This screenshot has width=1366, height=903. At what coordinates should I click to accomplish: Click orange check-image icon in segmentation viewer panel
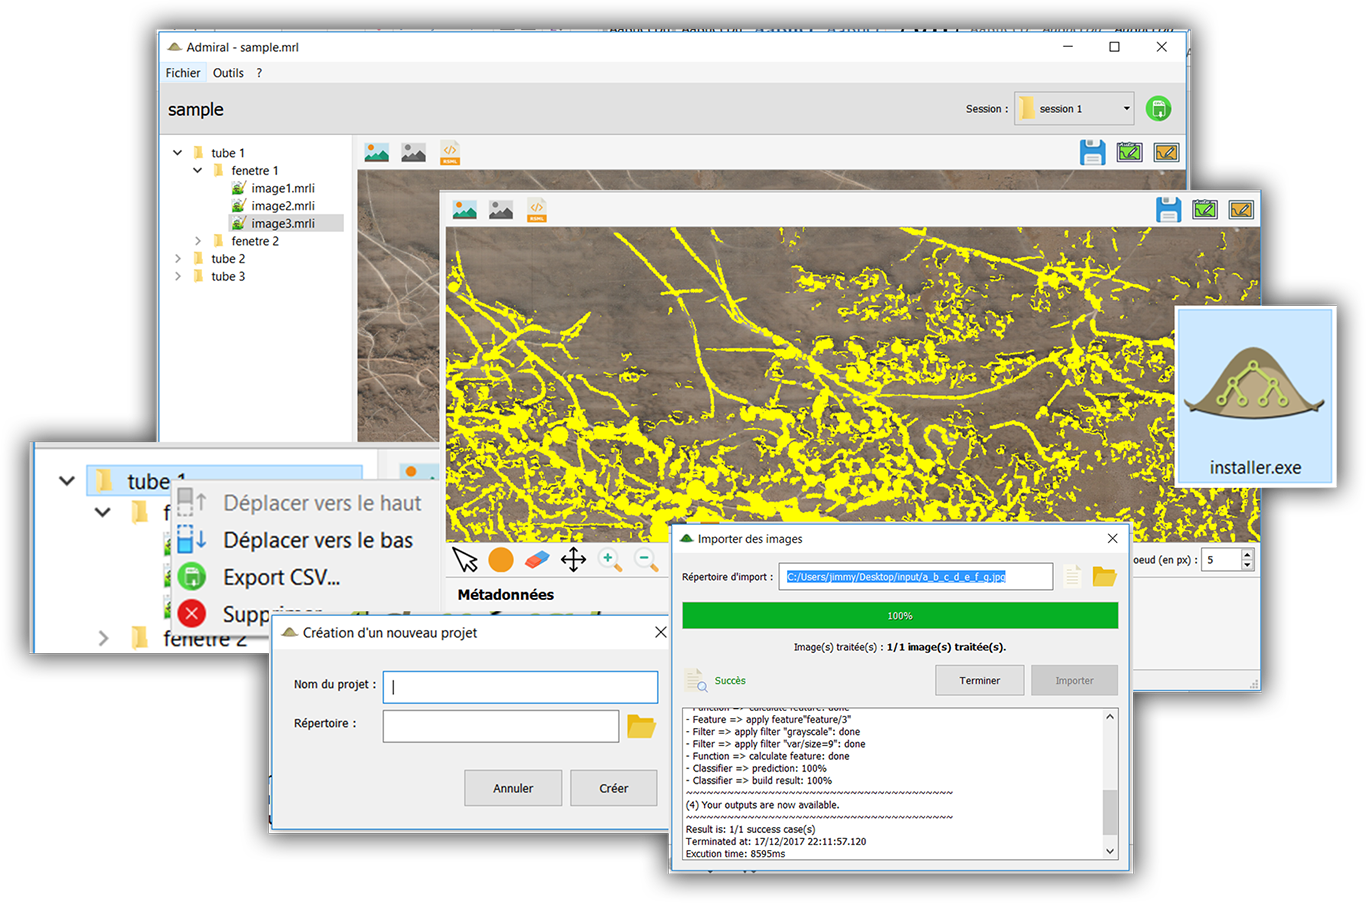1241,209
